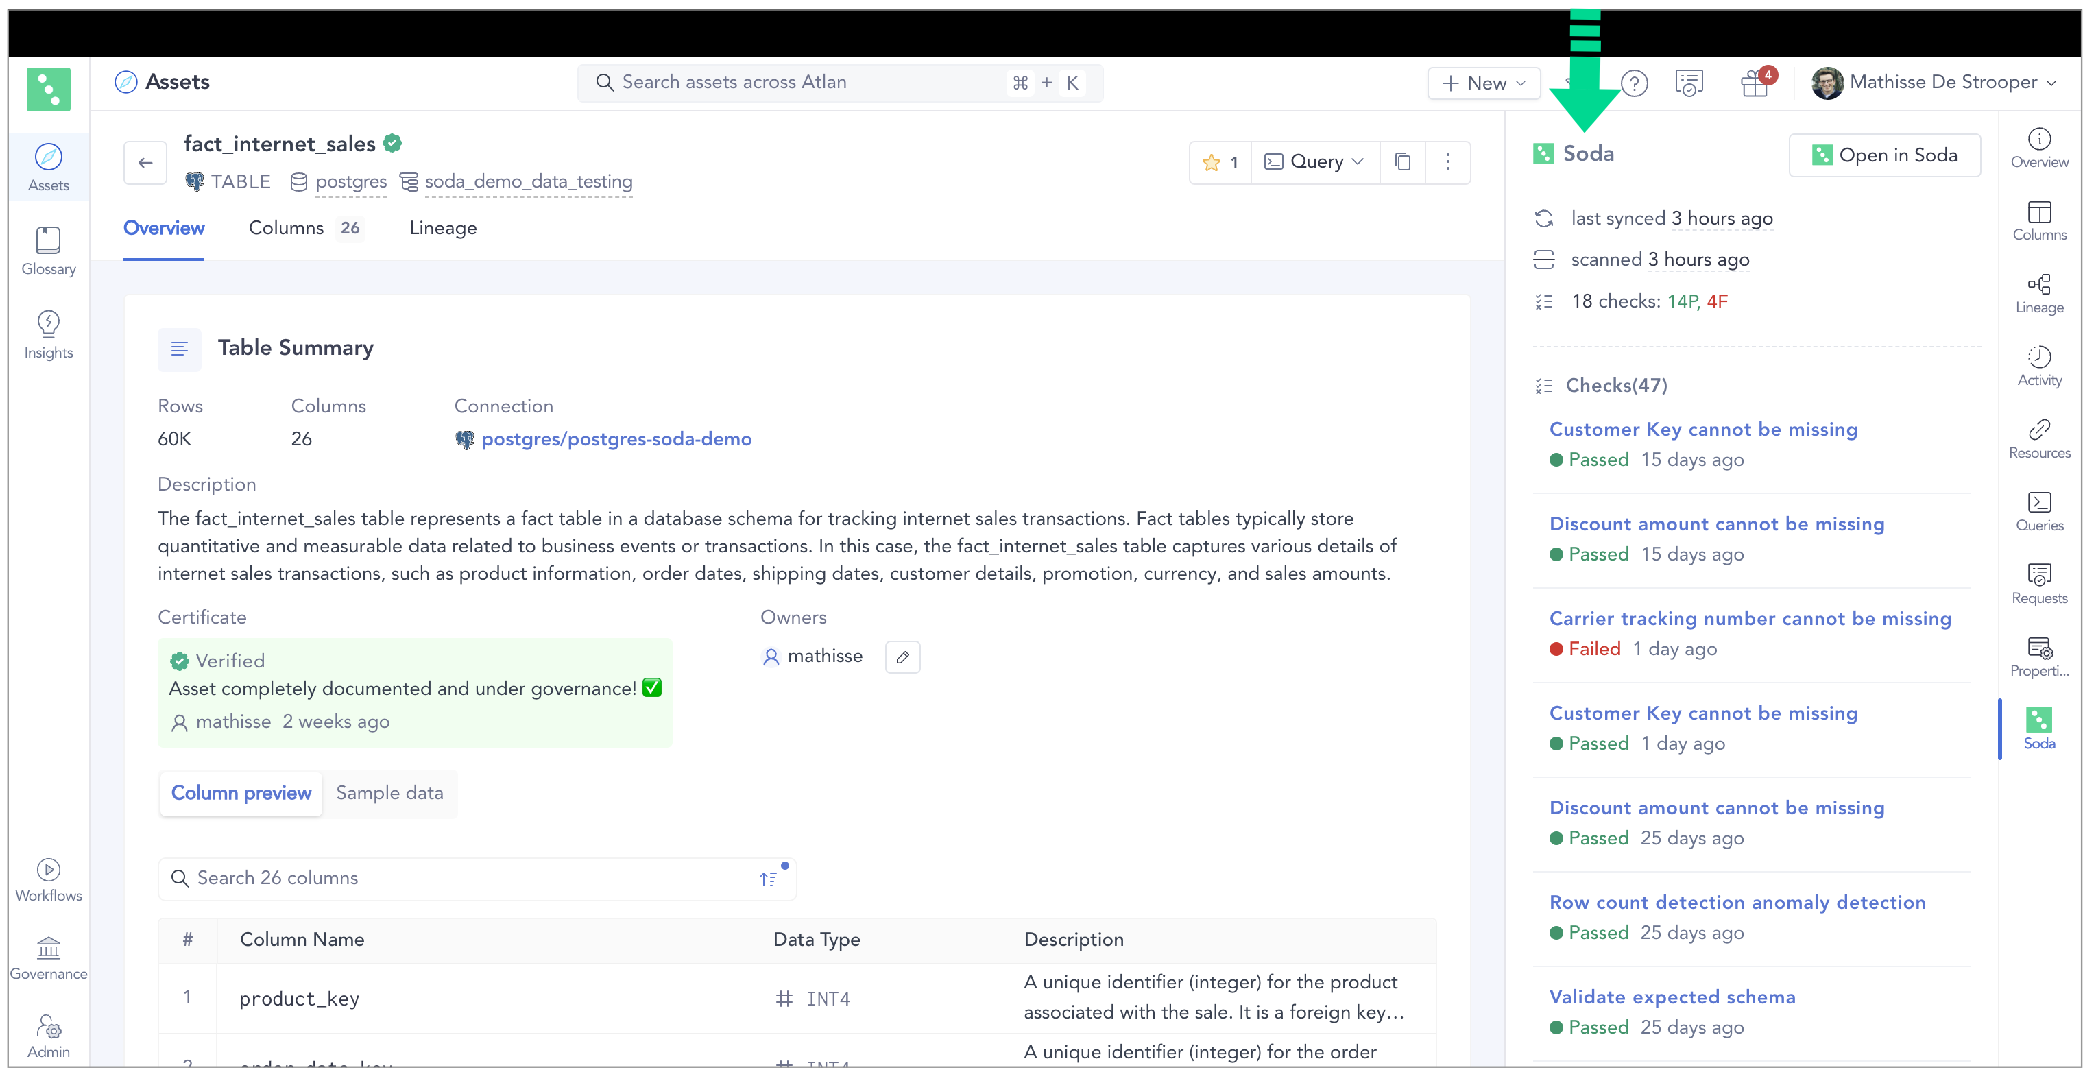2094x1078 pixels.
Task: Open the Lineage panel in right sidebar
Action: [x=2039, y=294]
